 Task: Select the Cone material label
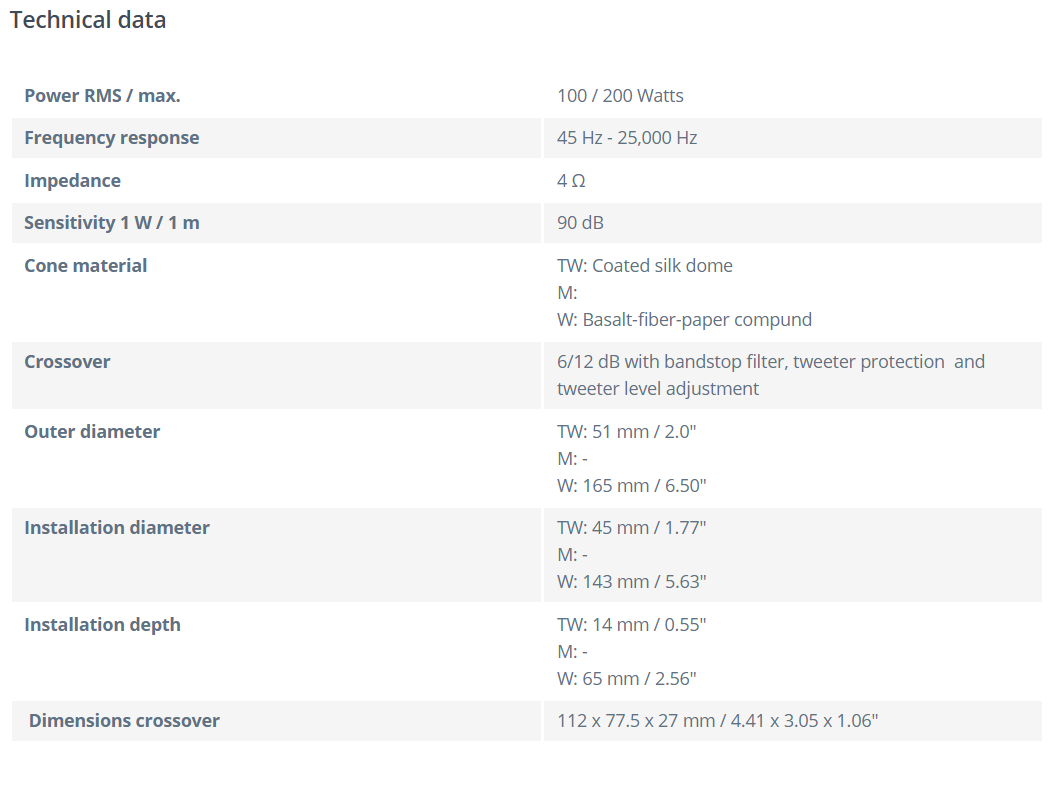tap(85, 266)
